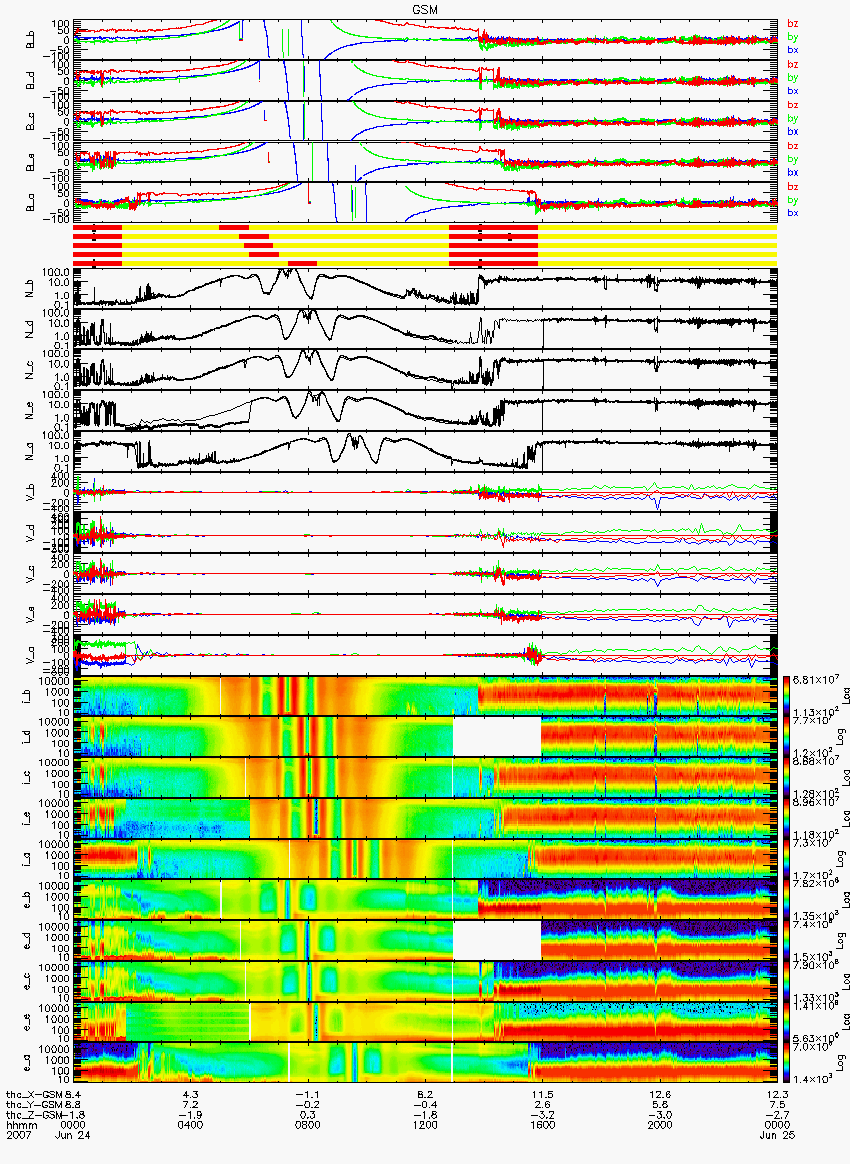Click the N_a density axis label
The image size is (850, 1164).
click(31, 451)
